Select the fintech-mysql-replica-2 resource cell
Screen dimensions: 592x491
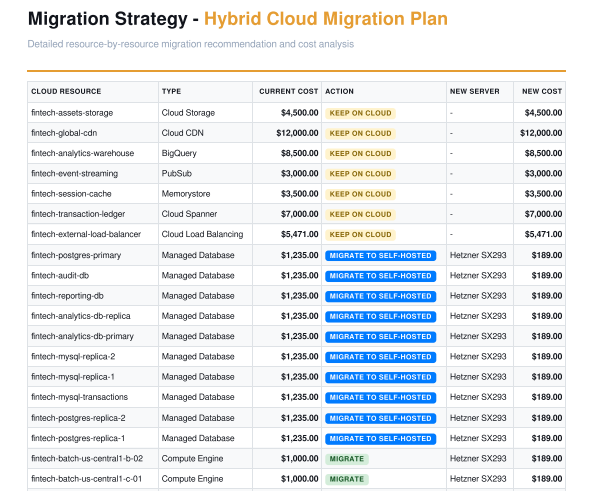click(x=93, y=357)
